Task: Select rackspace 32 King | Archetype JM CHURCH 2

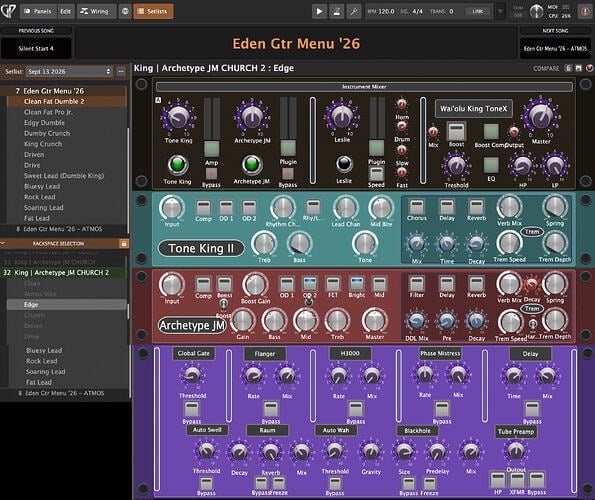Action: click(64, 272)
